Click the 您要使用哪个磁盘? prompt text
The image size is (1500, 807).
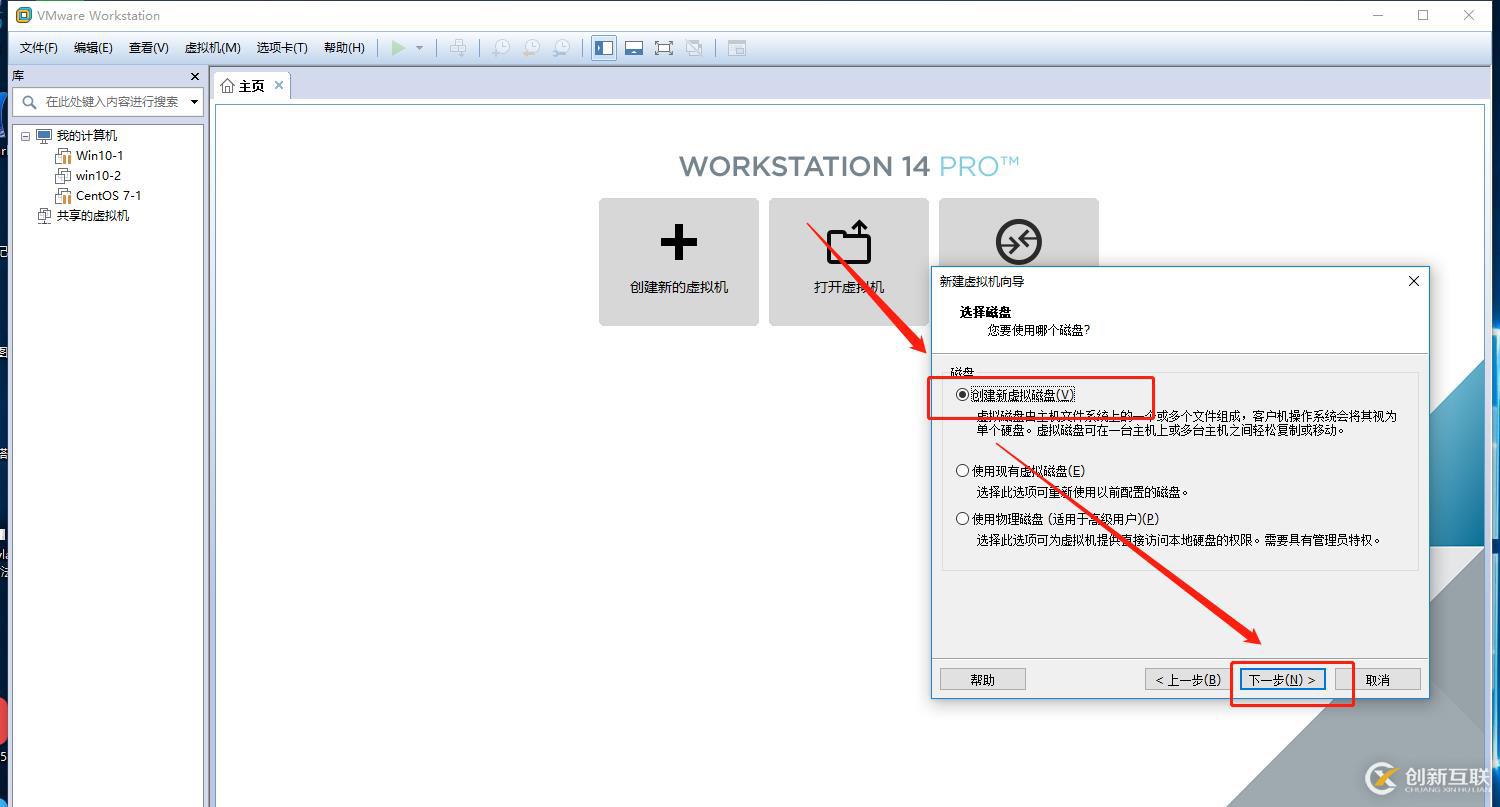coord(1038,330)
